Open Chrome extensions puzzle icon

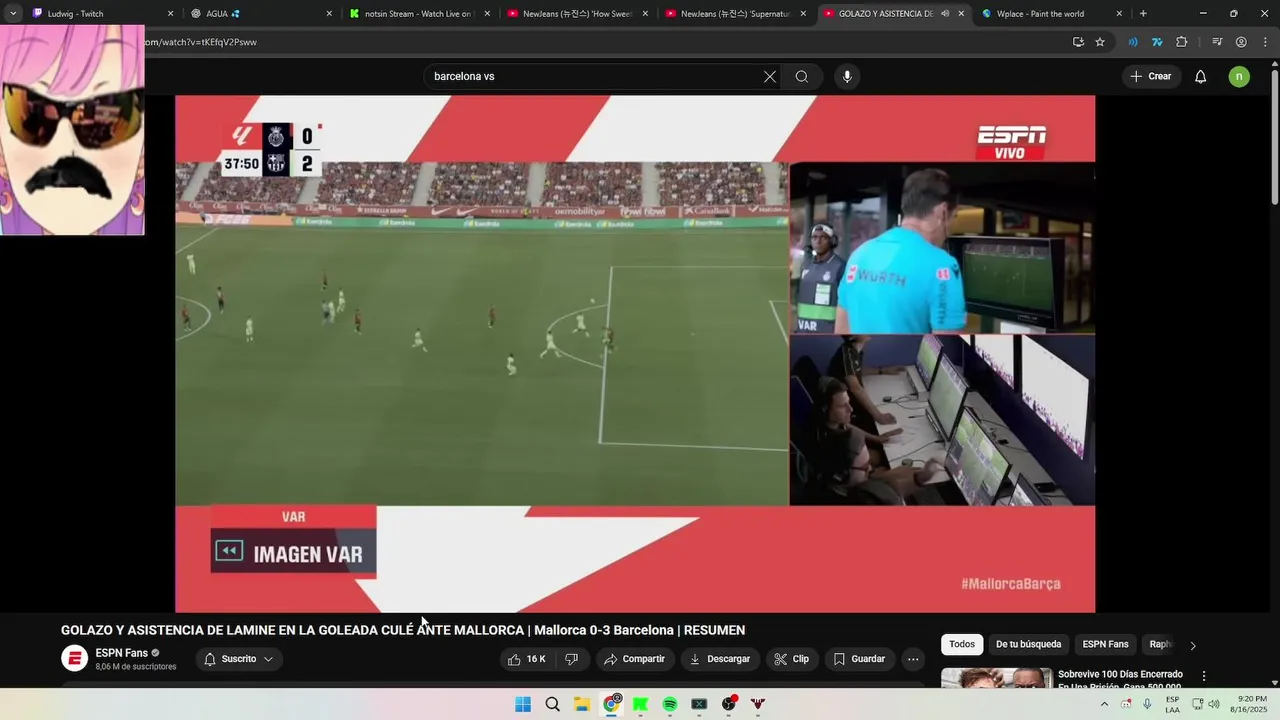[x=1182, y=42]
